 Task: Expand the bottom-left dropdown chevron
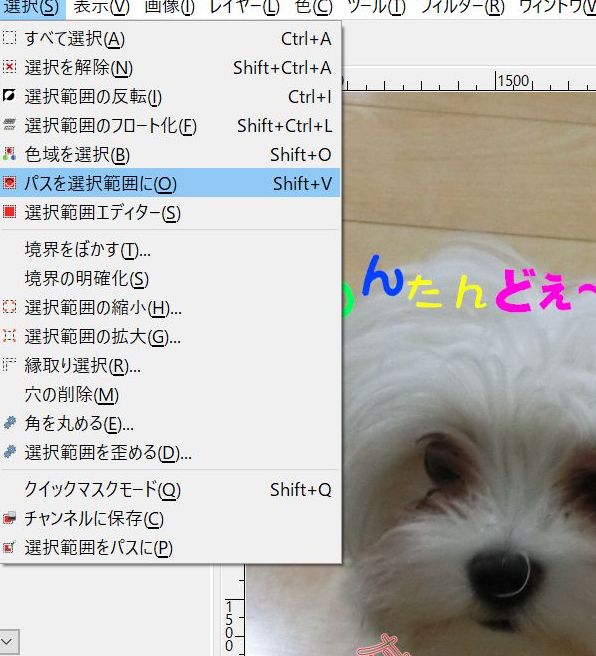click(8, 641)
